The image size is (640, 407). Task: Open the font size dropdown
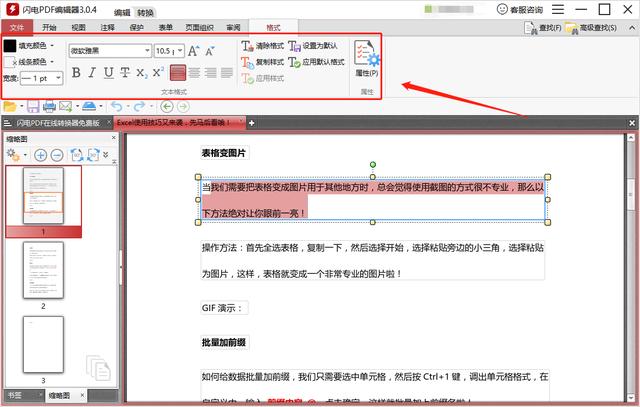[x=168, y=50]
